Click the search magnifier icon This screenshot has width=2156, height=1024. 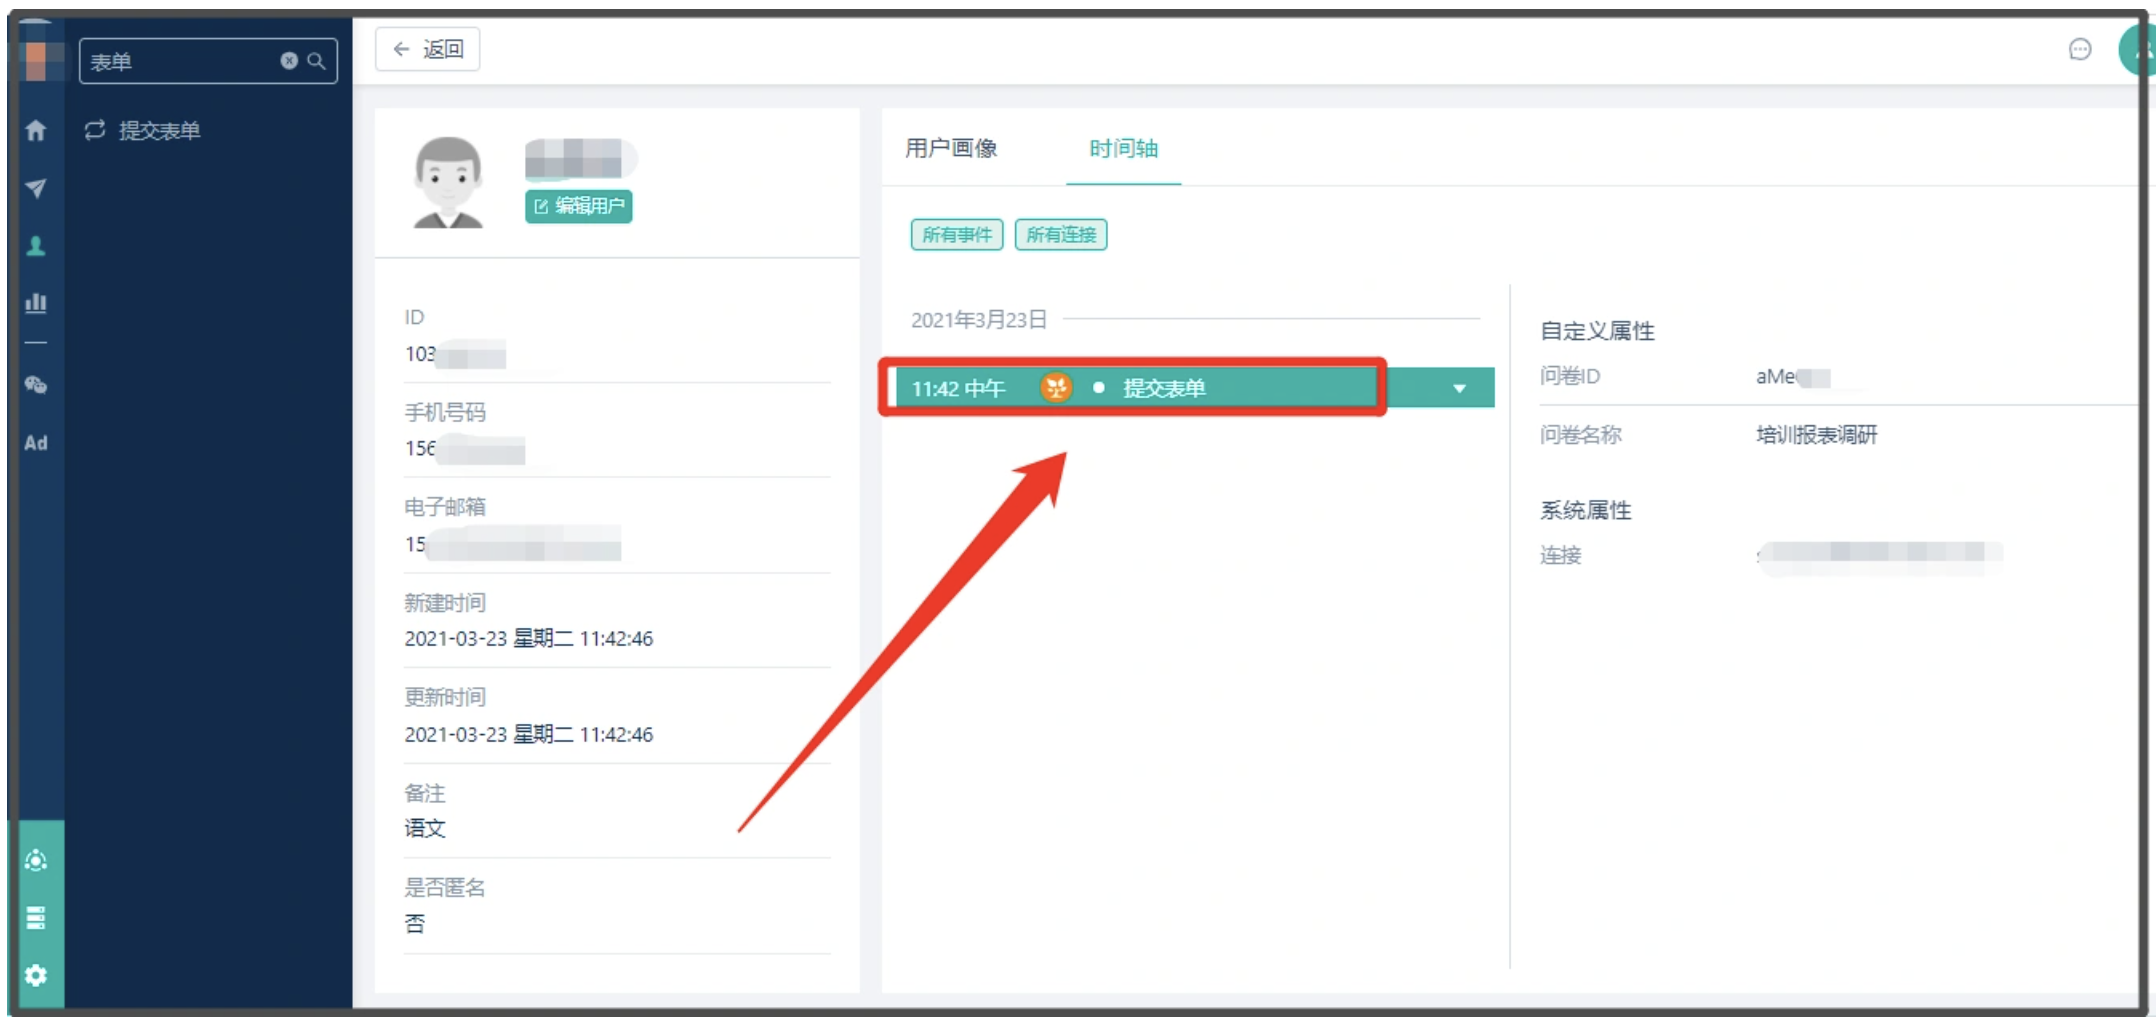tap(316, 61)
